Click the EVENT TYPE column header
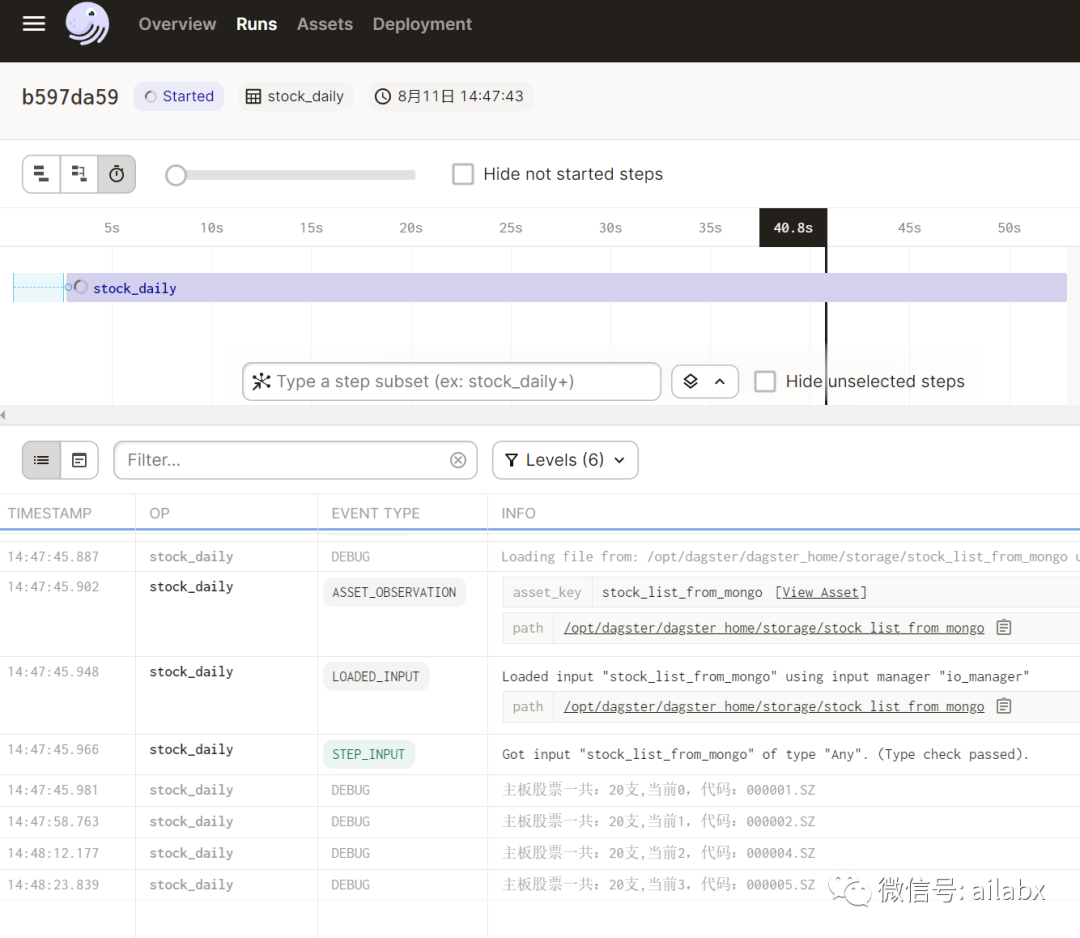Screen dimensions: 1080x938 tap(375, 513)
